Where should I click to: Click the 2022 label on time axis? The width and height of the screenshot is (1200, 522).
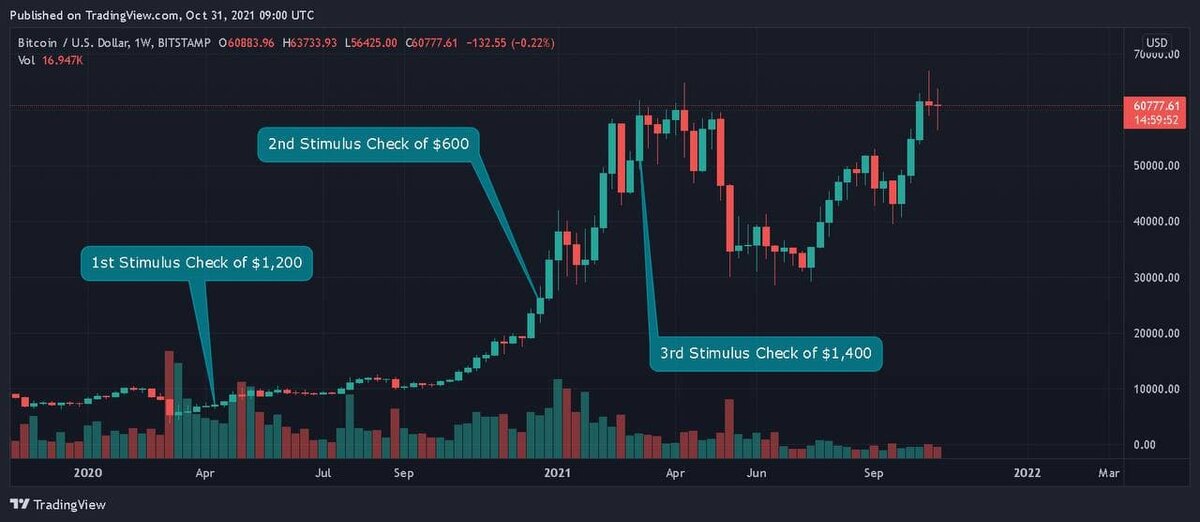(1026, 471)
